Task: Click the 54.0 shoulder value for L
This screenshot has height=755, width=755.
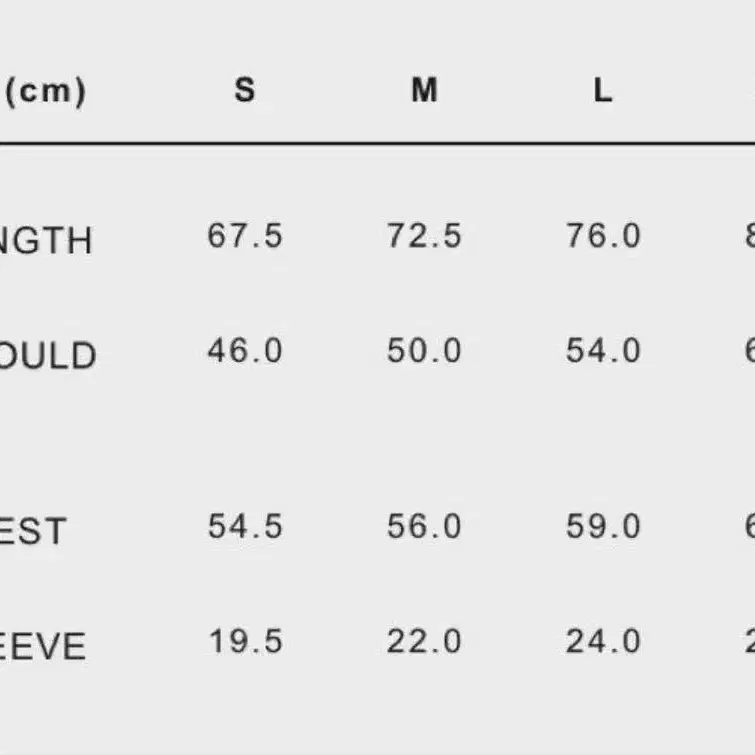Action: (603, 351)
